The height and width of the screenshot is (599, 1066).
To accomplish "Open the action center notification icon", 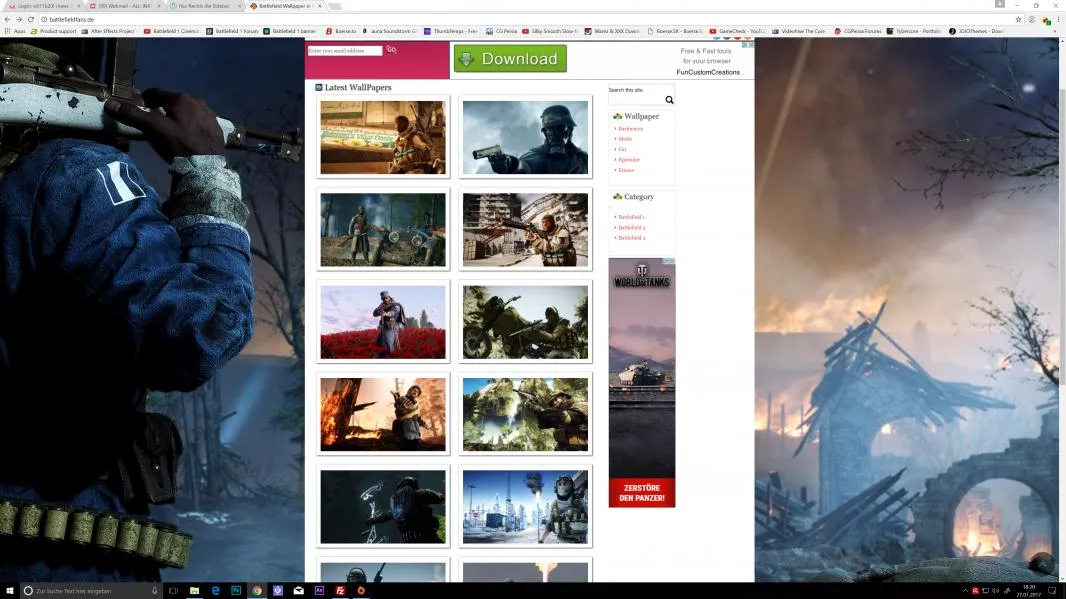I will coord(1052,591).
